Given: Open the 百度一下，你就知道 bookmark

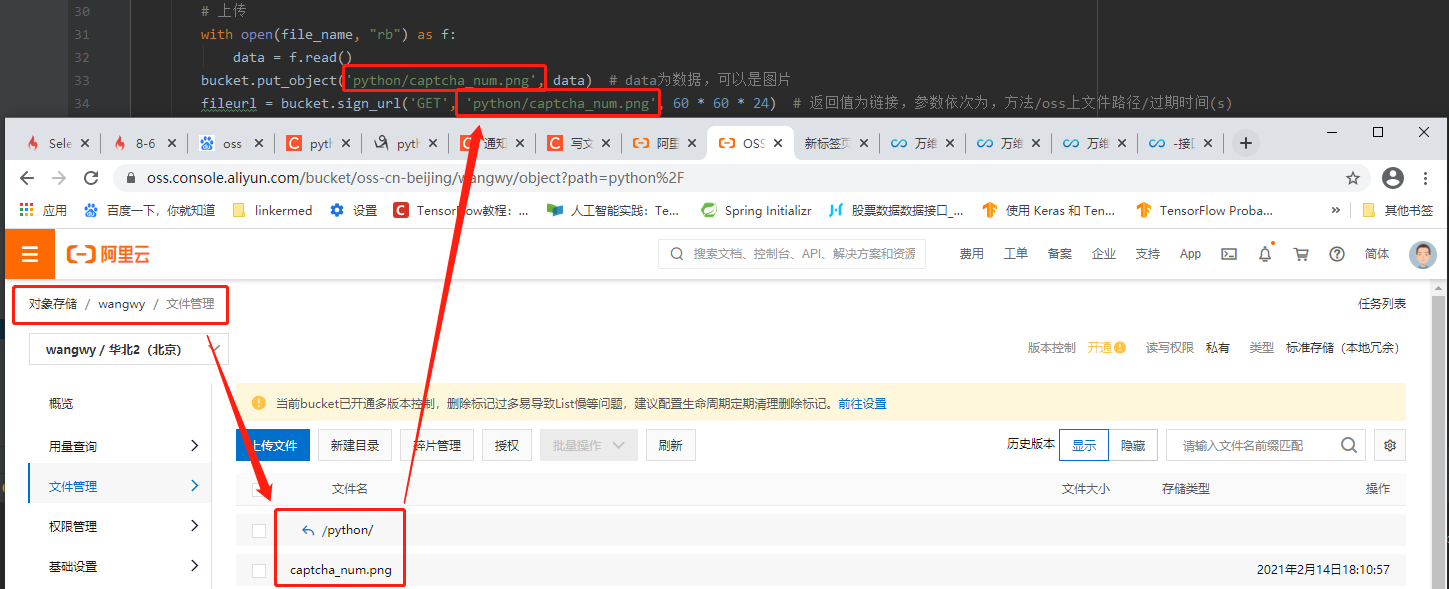Looking at the screenshot, I should coord(149,210).
